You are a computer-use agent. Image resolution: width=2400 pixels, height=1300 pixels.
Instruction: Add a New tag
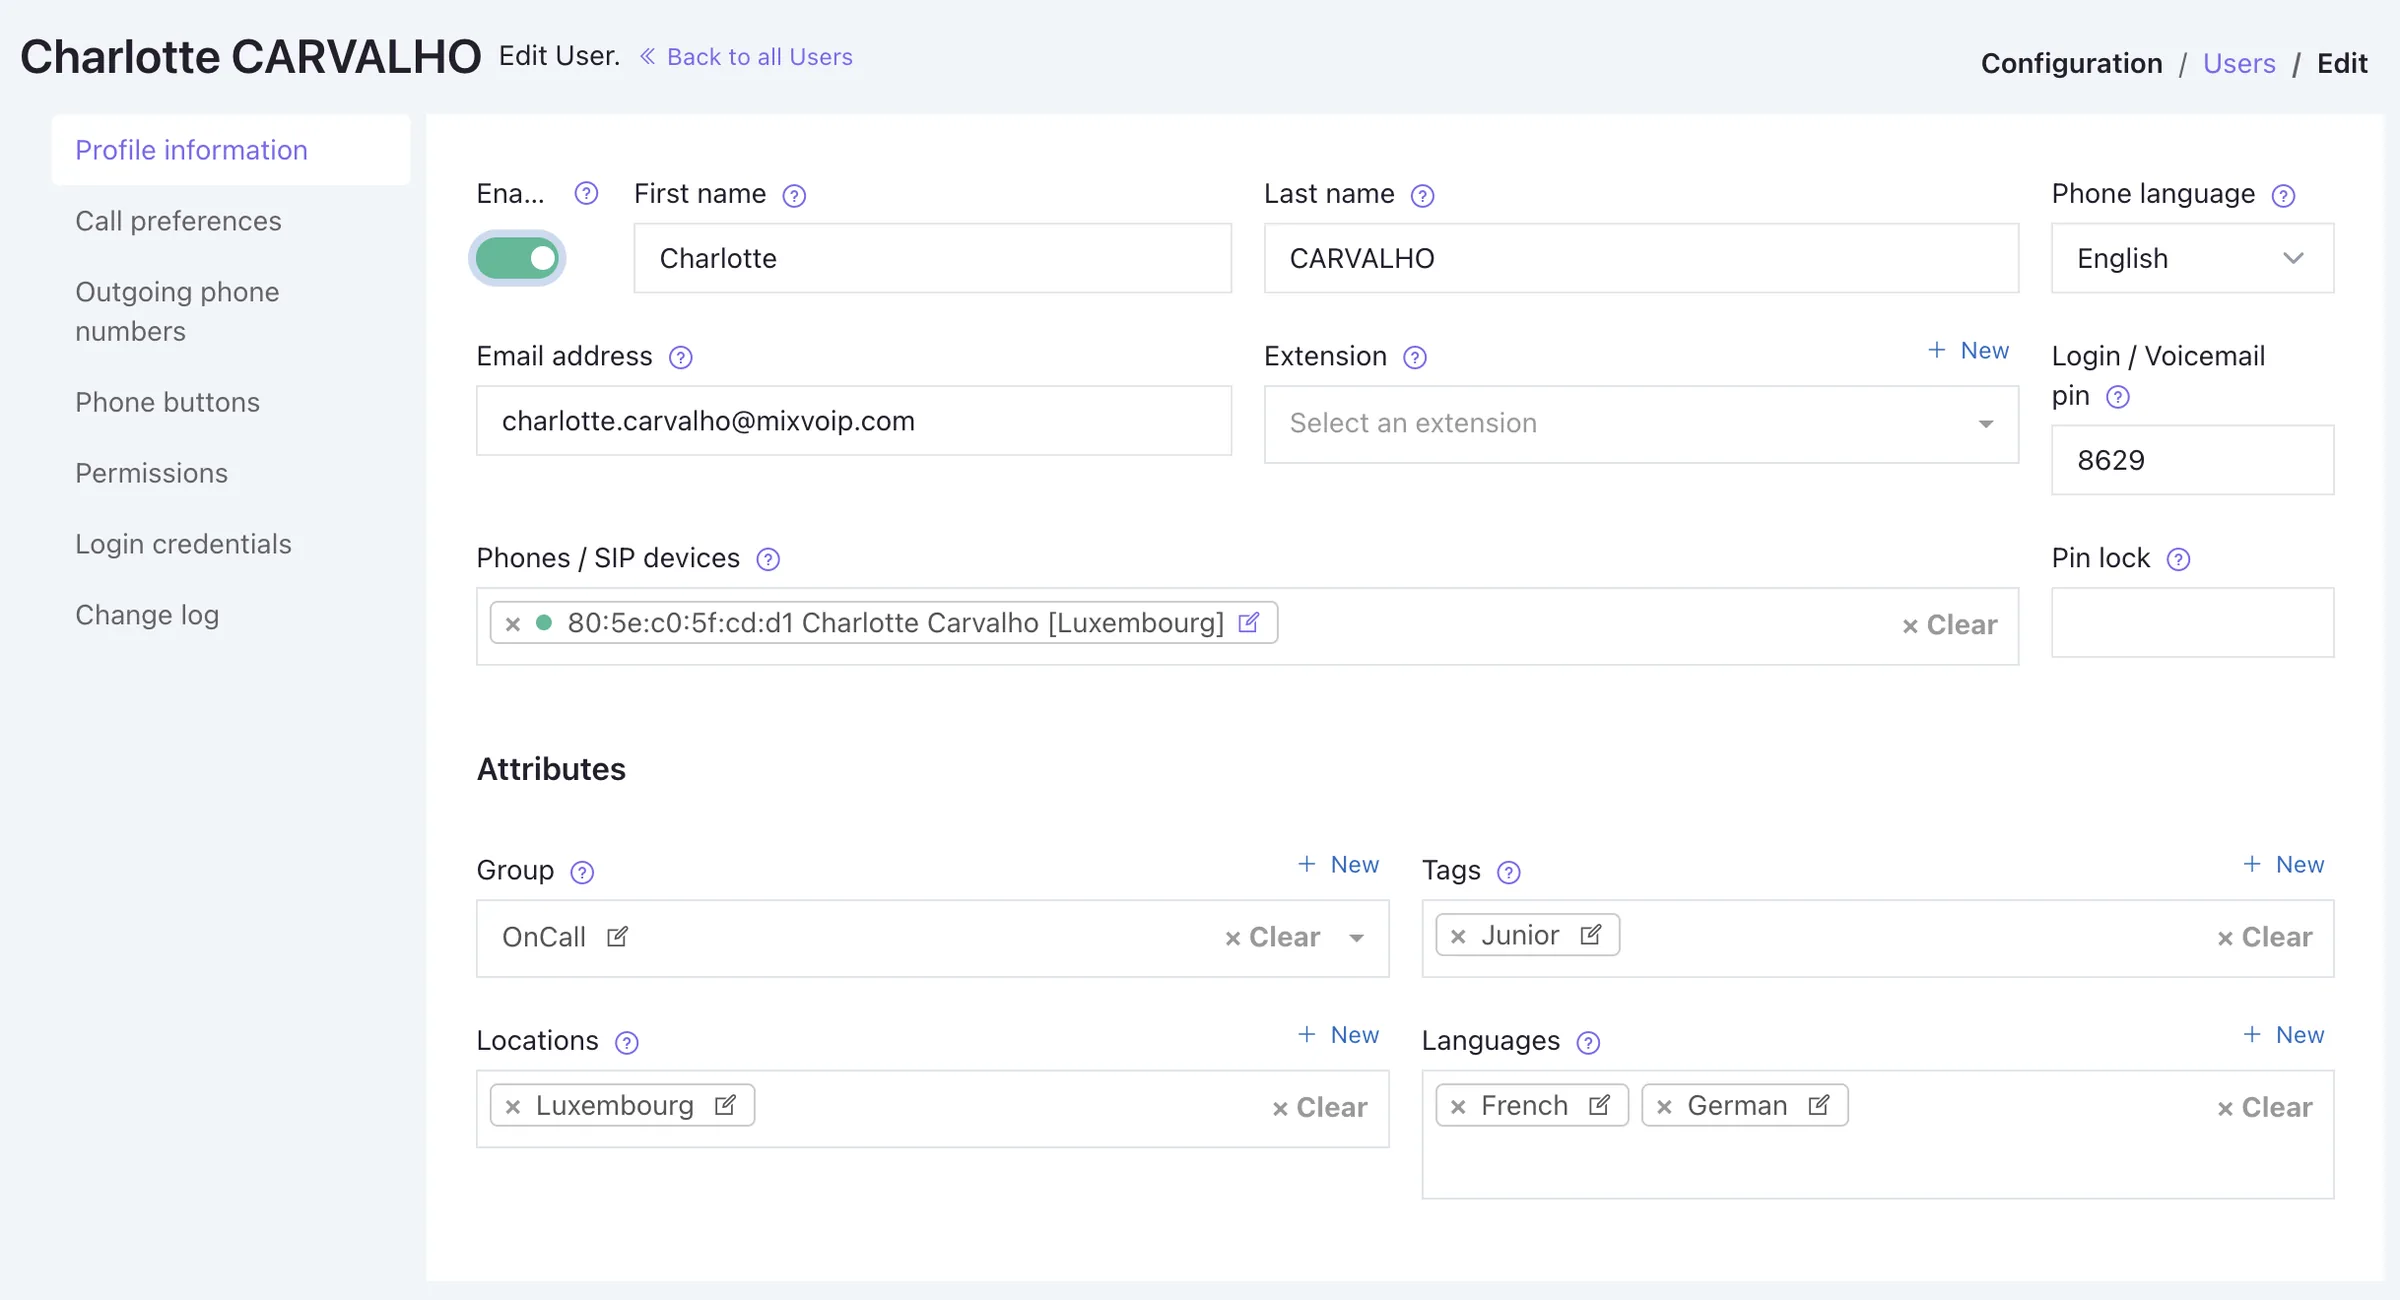click(2284, 865)
